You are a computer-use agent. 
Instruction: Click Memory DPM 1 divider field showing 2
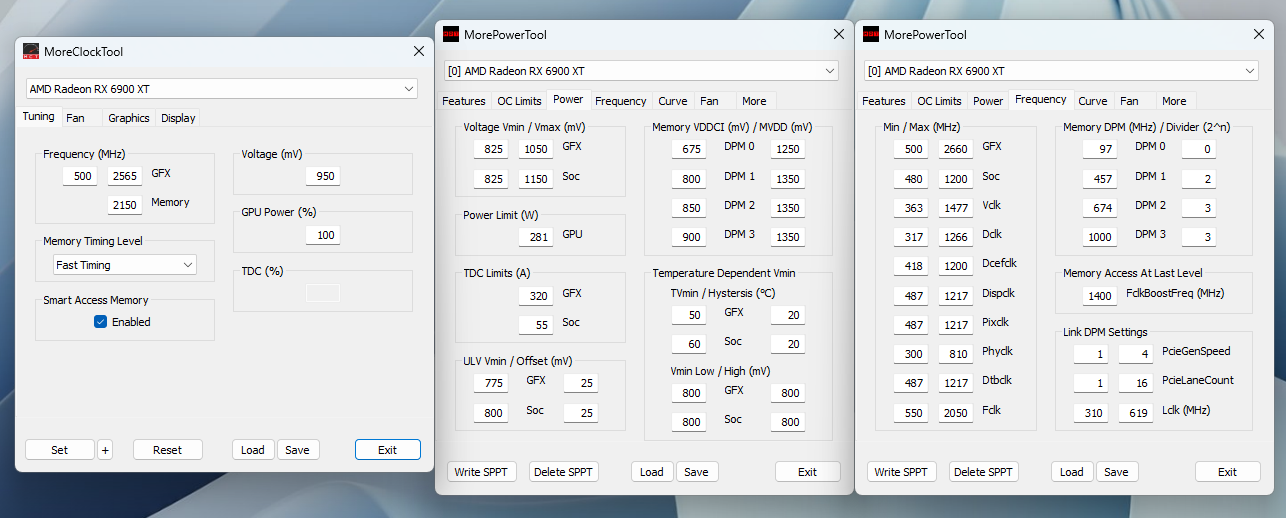pos(1200,179)
